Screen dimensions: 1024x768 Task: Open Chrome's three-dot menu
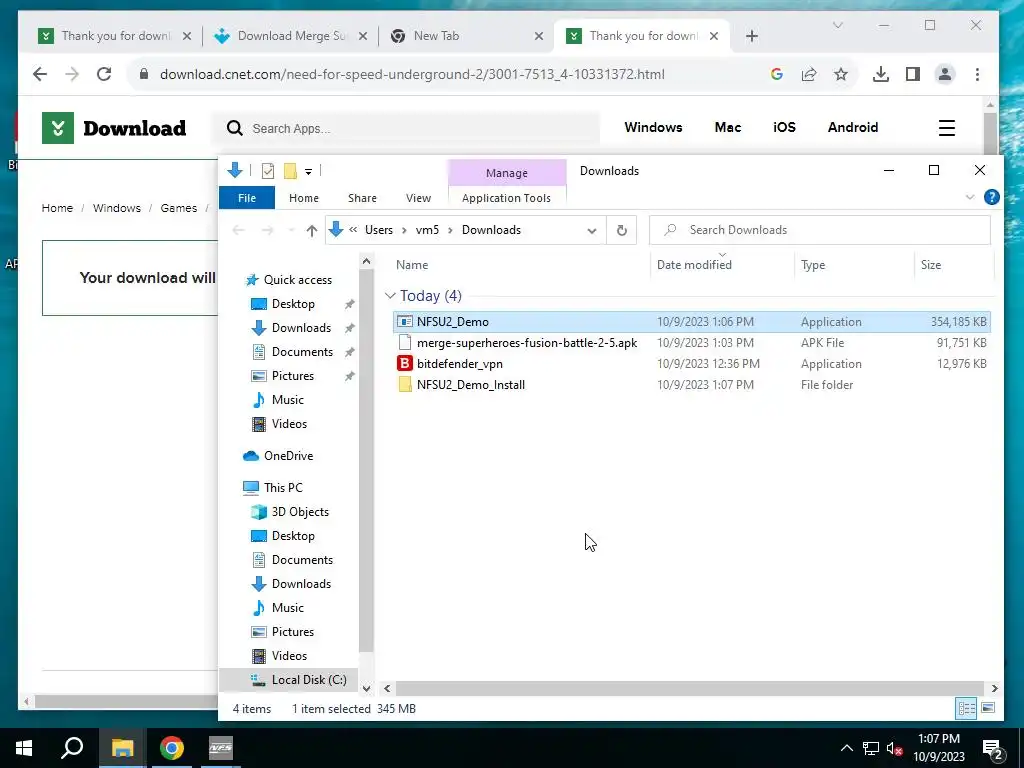(977, 74)
